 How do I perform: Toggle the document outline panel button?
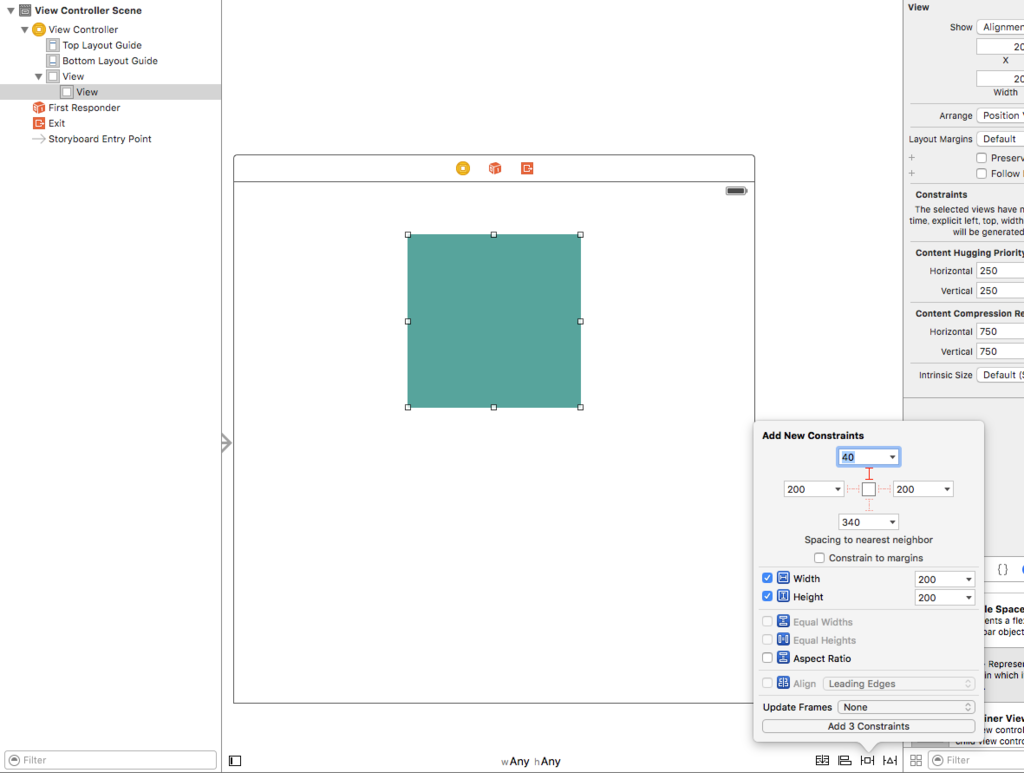coord(235,761)
